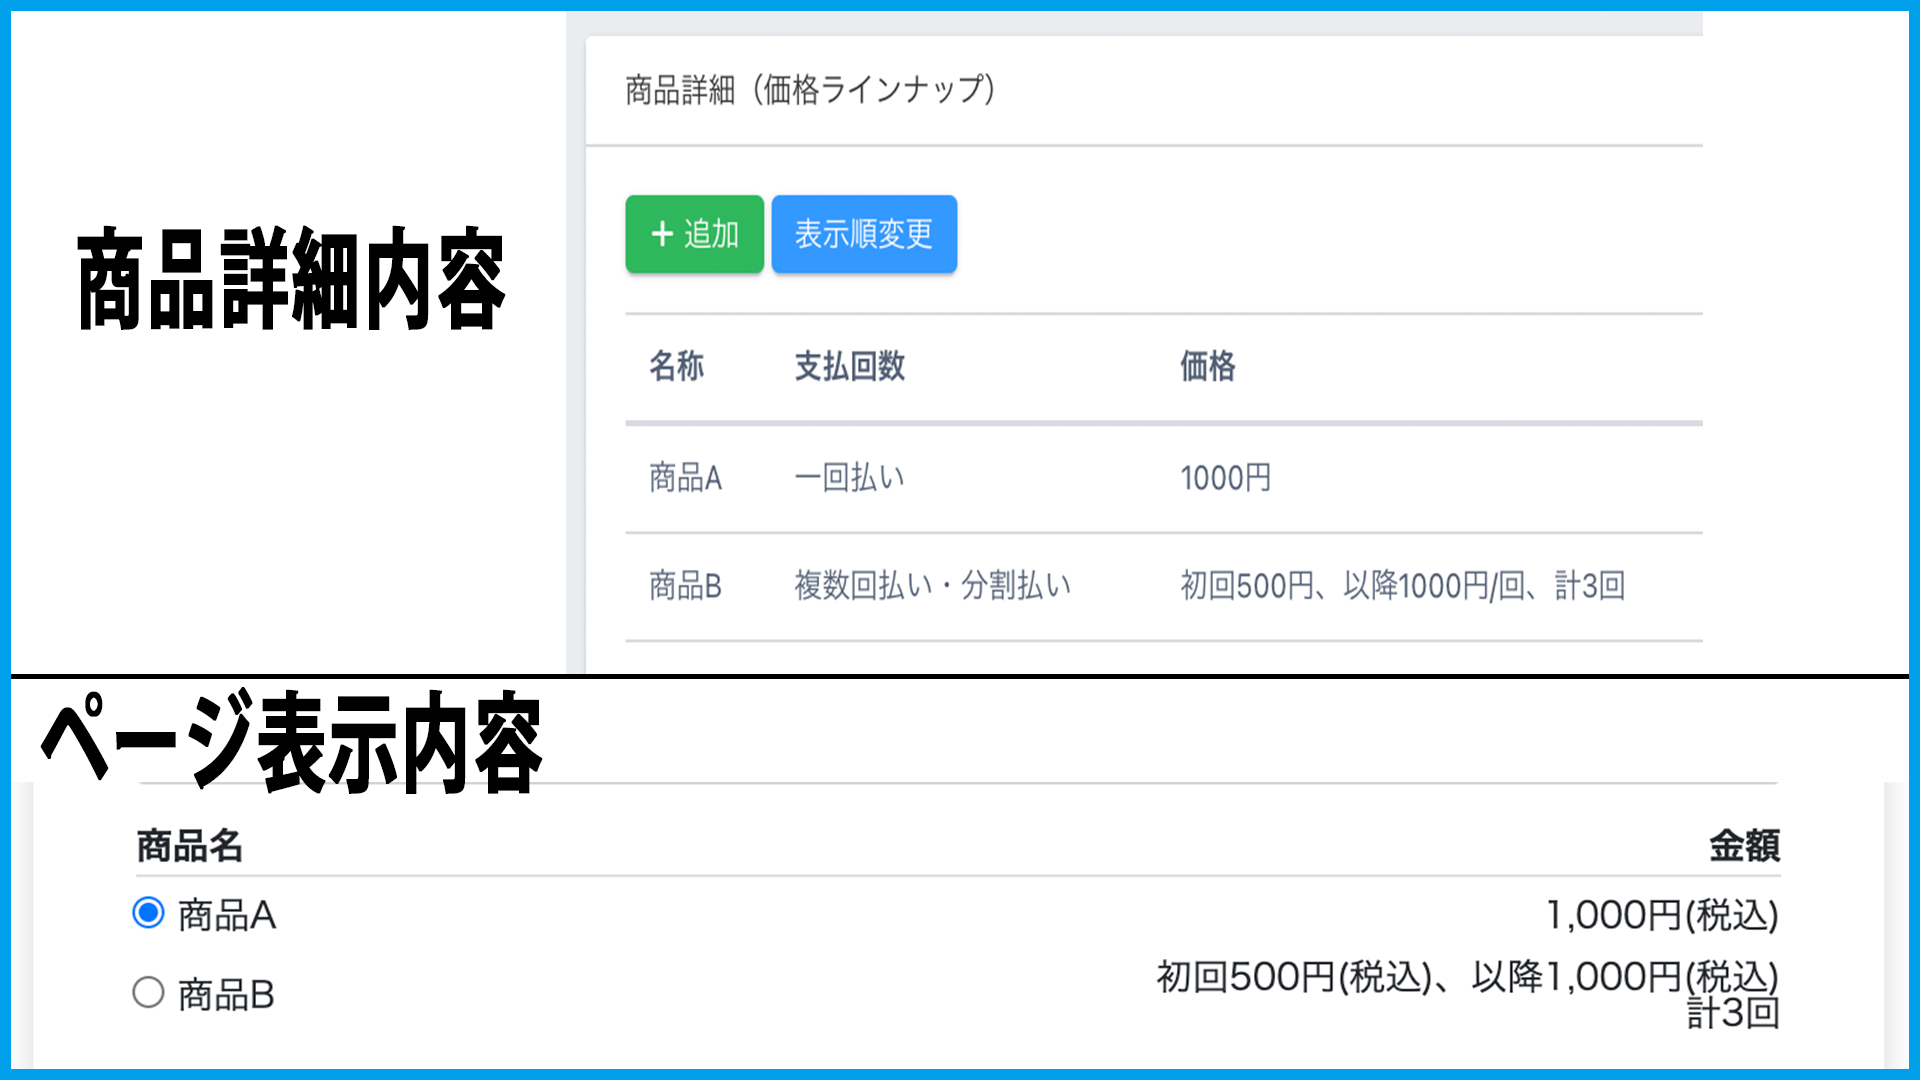The width and height of the screenshot is (1920, 1080).
Task: Click the 名称 column header
Action: pyautogui.click(x=677, y=366)
